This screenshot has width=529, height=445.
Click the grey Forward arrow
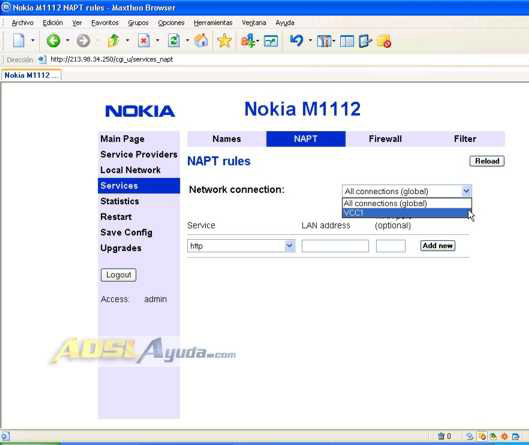tap(83, 41)
